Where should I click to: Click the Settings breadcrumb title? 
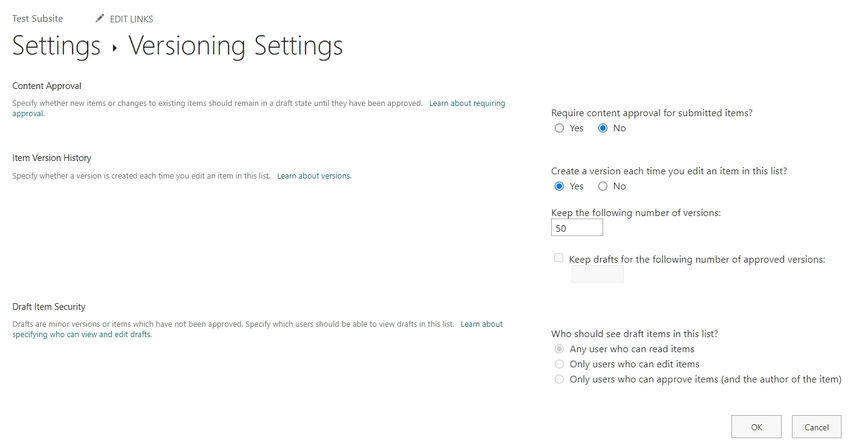tap(56, 46)
